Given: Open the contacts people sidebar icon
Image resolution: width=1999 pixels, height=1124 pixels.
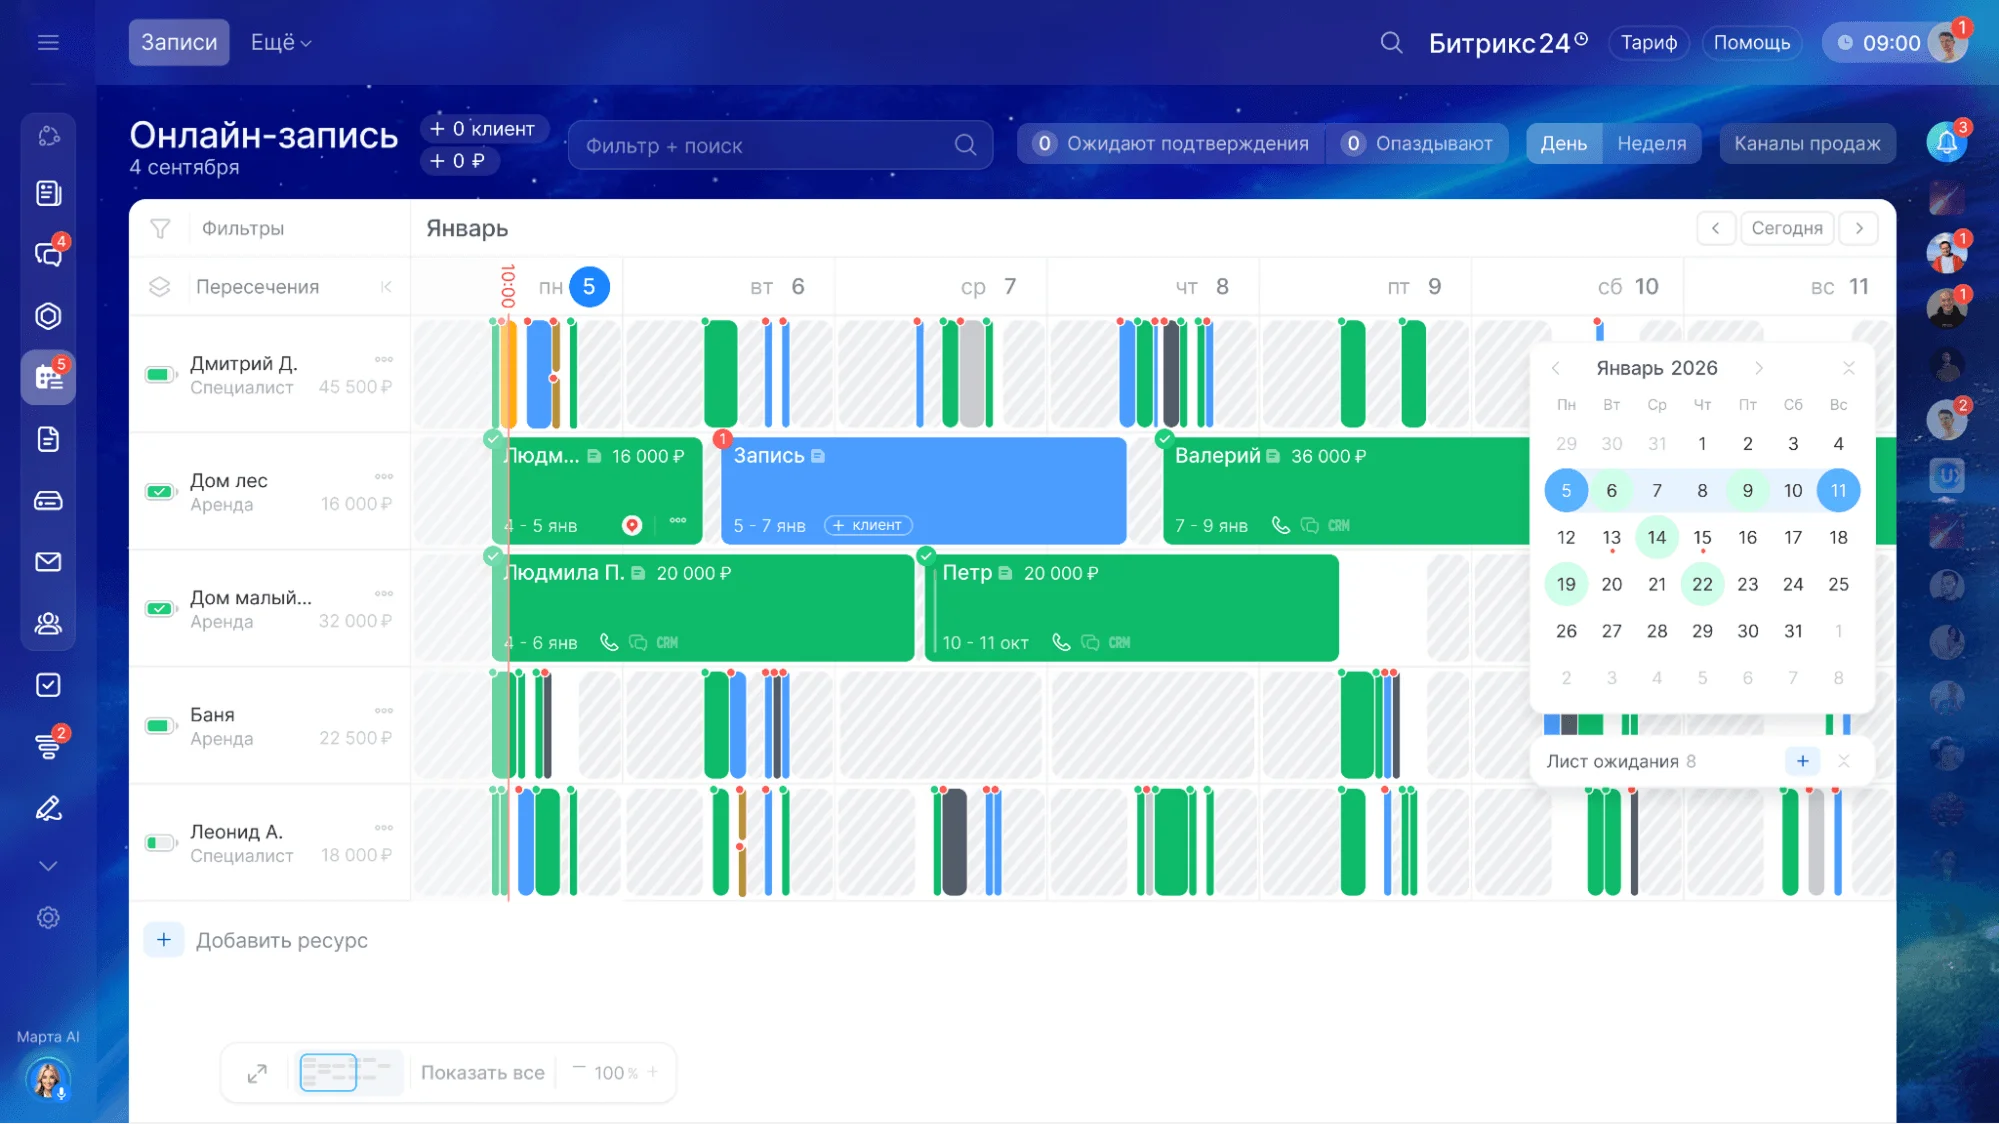Looking at the screenshot, I should pos(48,624).
